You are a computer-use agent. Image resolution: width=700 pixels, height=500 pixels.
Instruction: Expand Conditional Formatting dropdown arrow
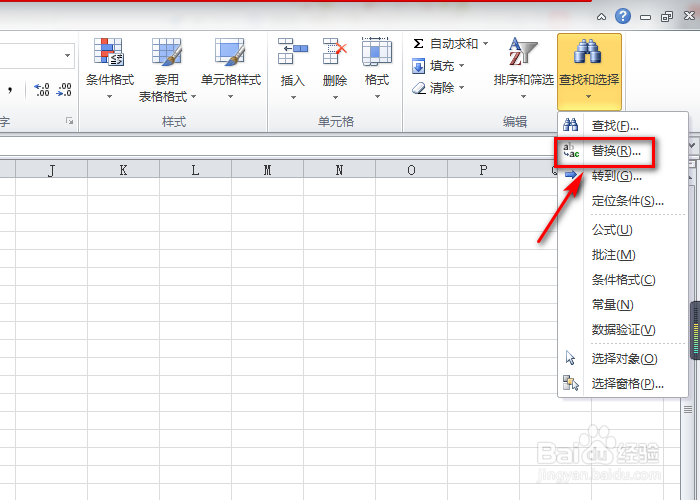109,96
